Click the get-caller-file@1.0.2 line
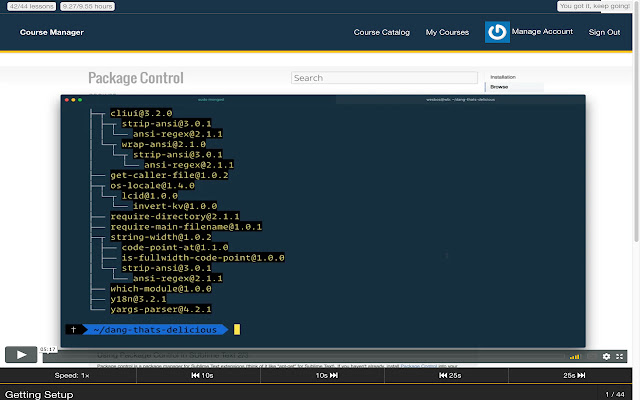 tap(169, 175)
